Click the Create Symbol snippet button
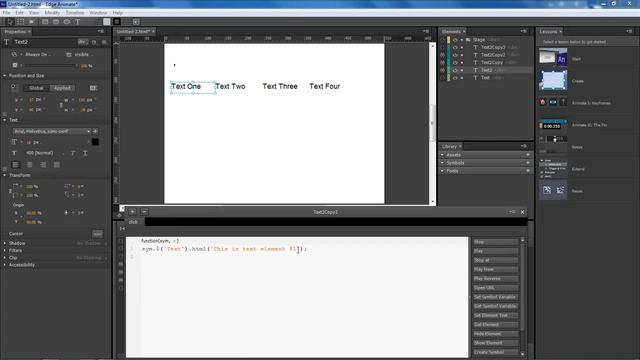Viewport: 640px width, 360px height. click(496, 352)
